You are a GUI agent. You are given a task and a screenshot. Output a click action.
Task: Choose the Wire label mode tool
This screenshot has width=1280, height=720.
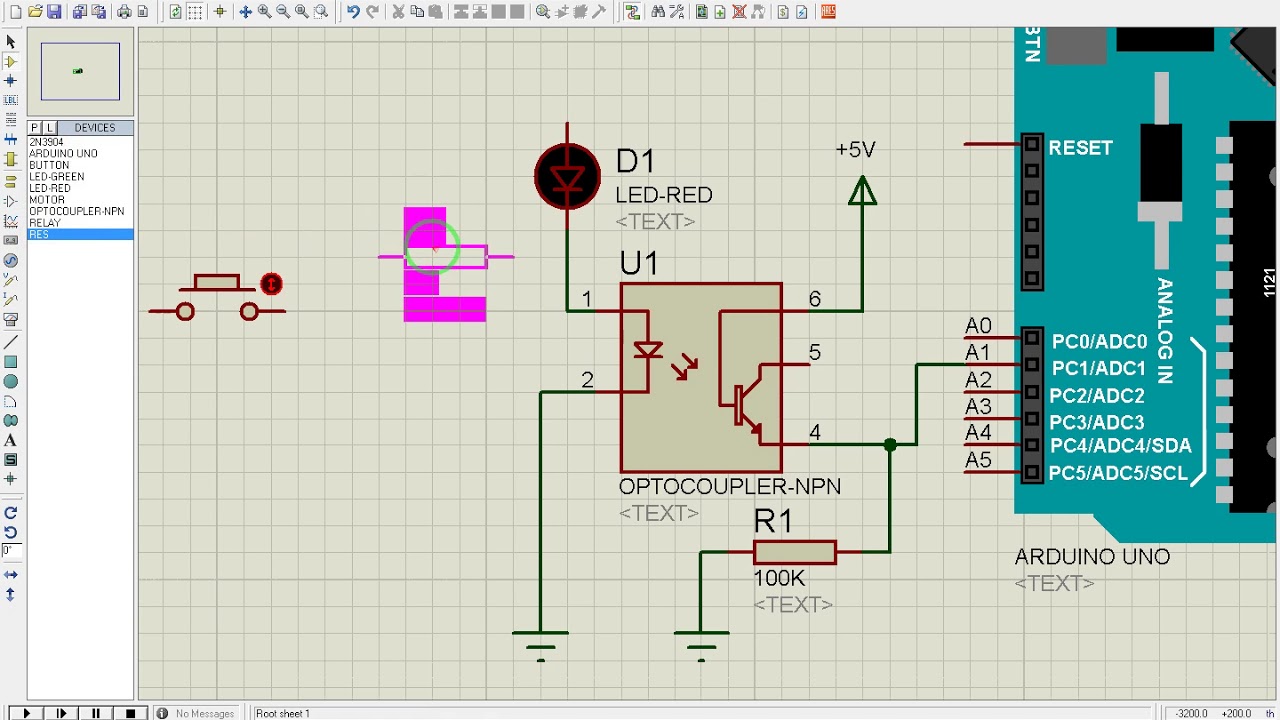(x=11, y=100)
